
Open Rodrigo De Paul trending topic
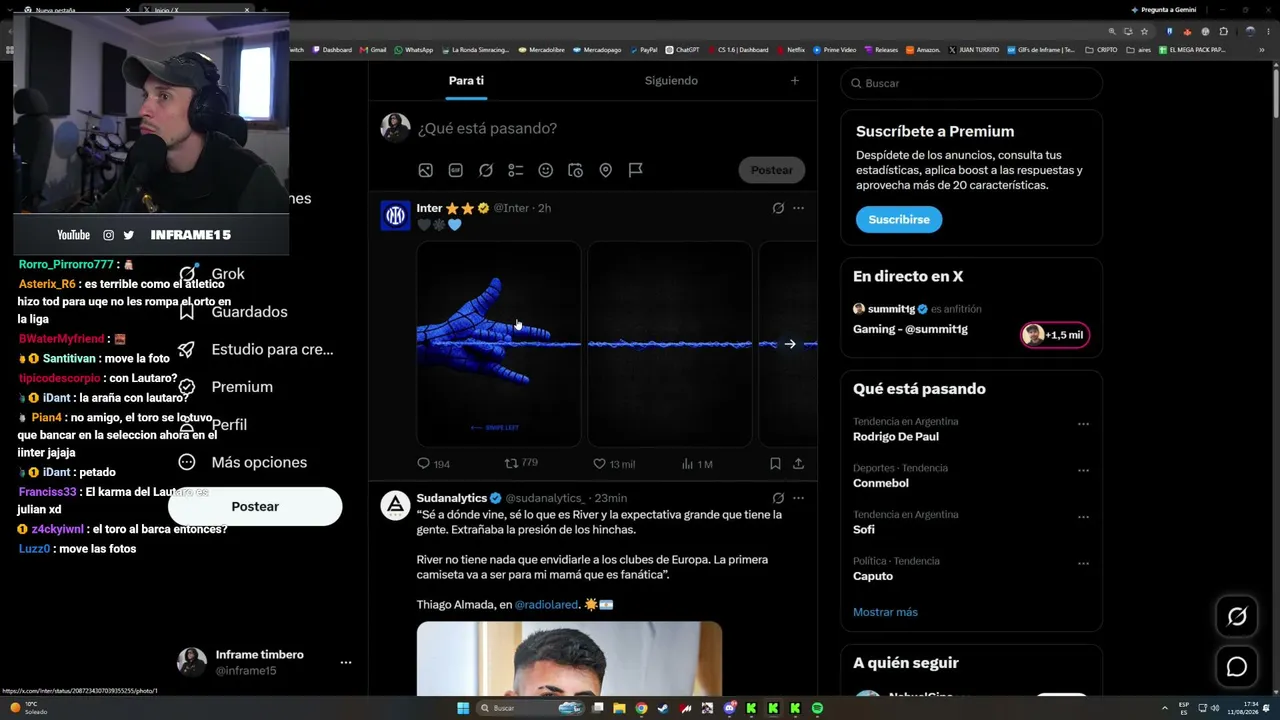[896, 437]
